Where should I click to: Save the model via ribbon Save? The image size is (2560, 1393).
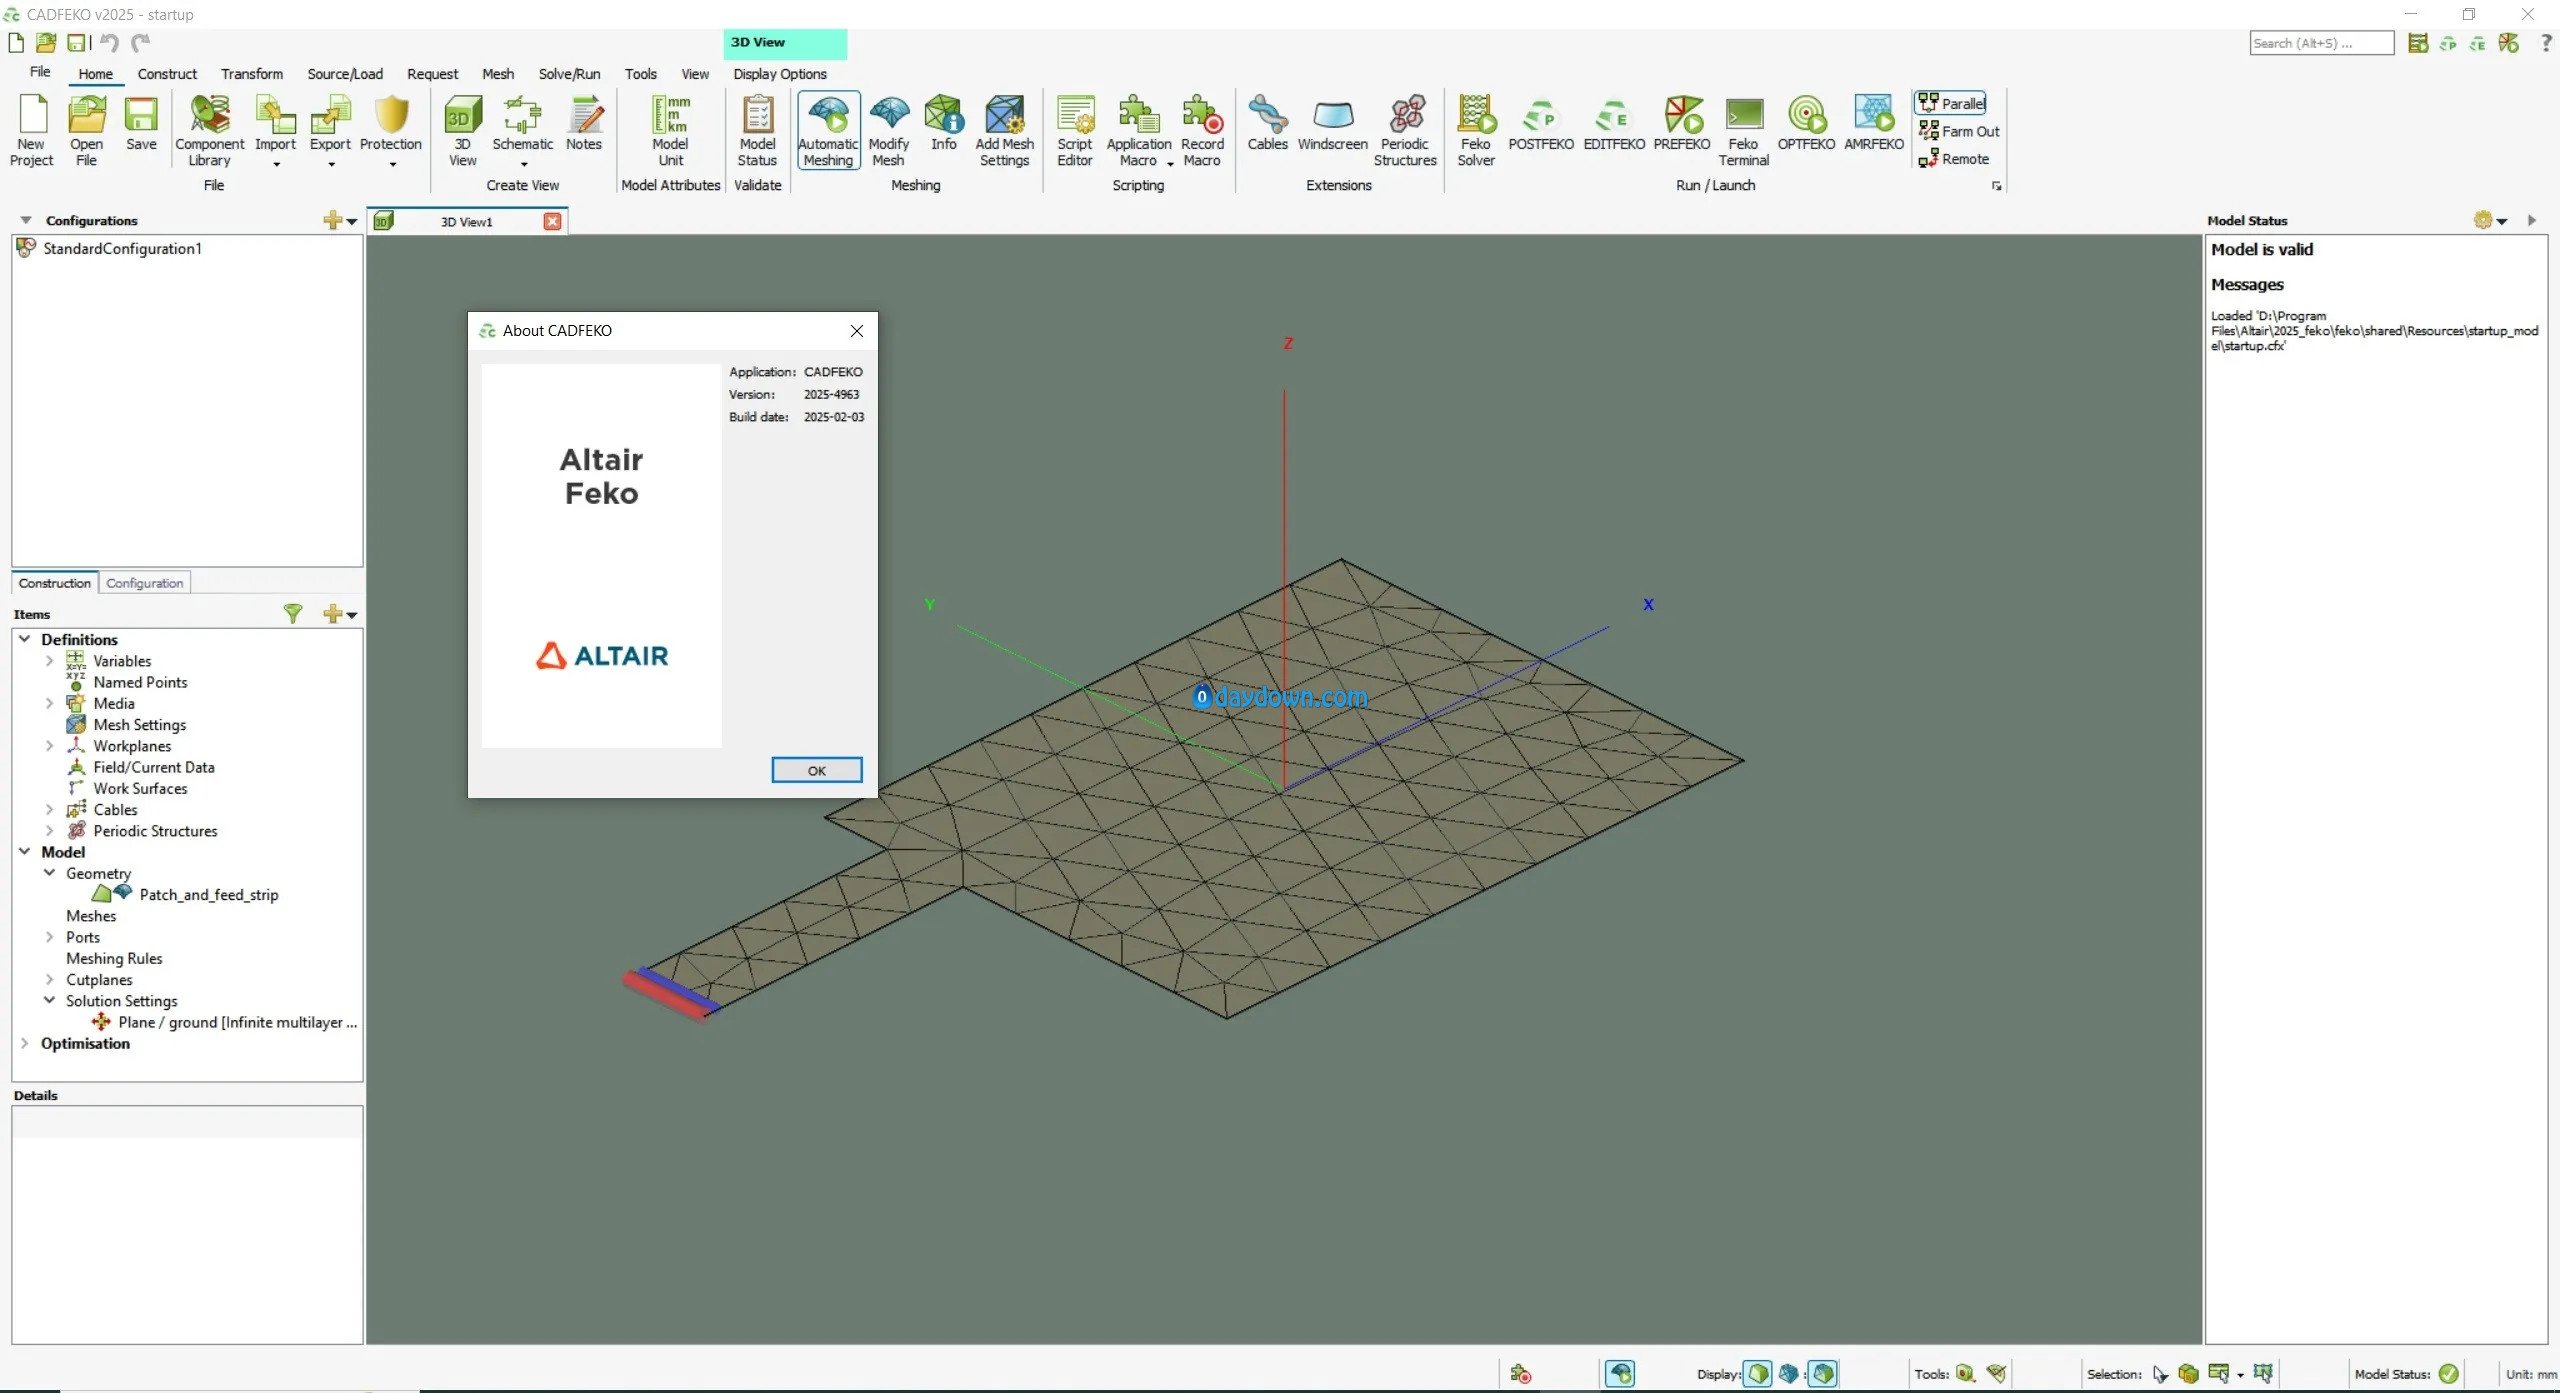(141, 124)
